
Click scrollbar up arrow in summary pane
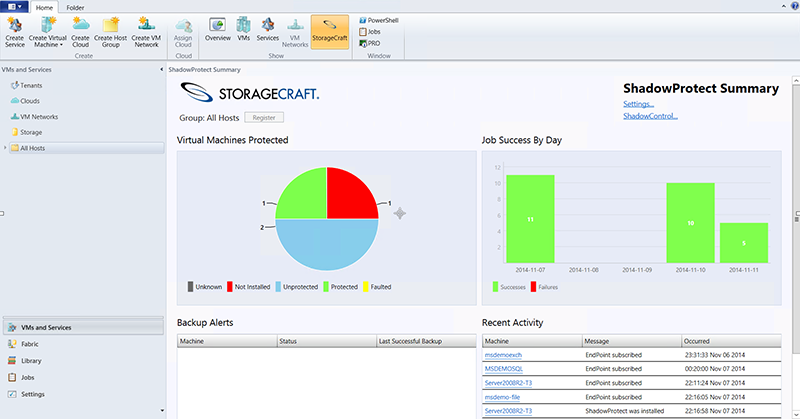pyautogui.click(x=796, y=80)
